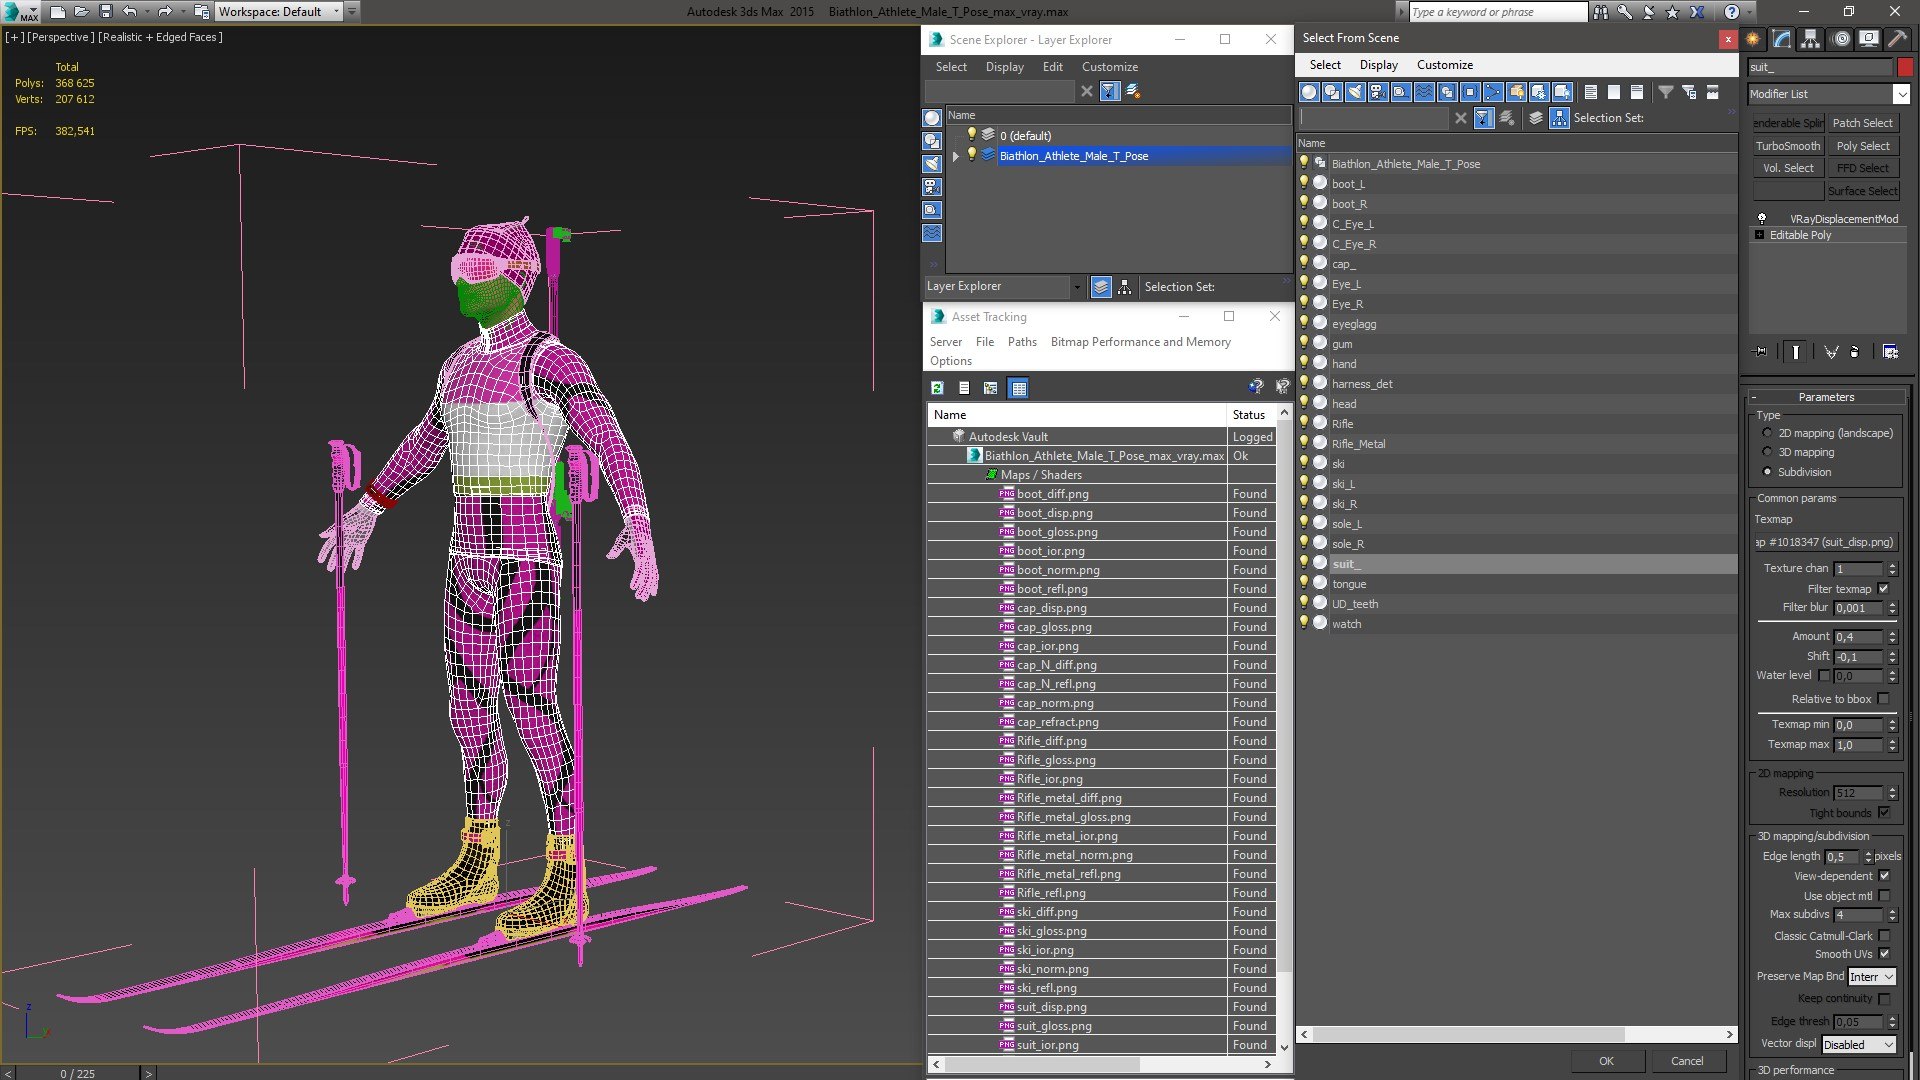Click the OK button in Select From Scene

click(x=1606, y=1061)
